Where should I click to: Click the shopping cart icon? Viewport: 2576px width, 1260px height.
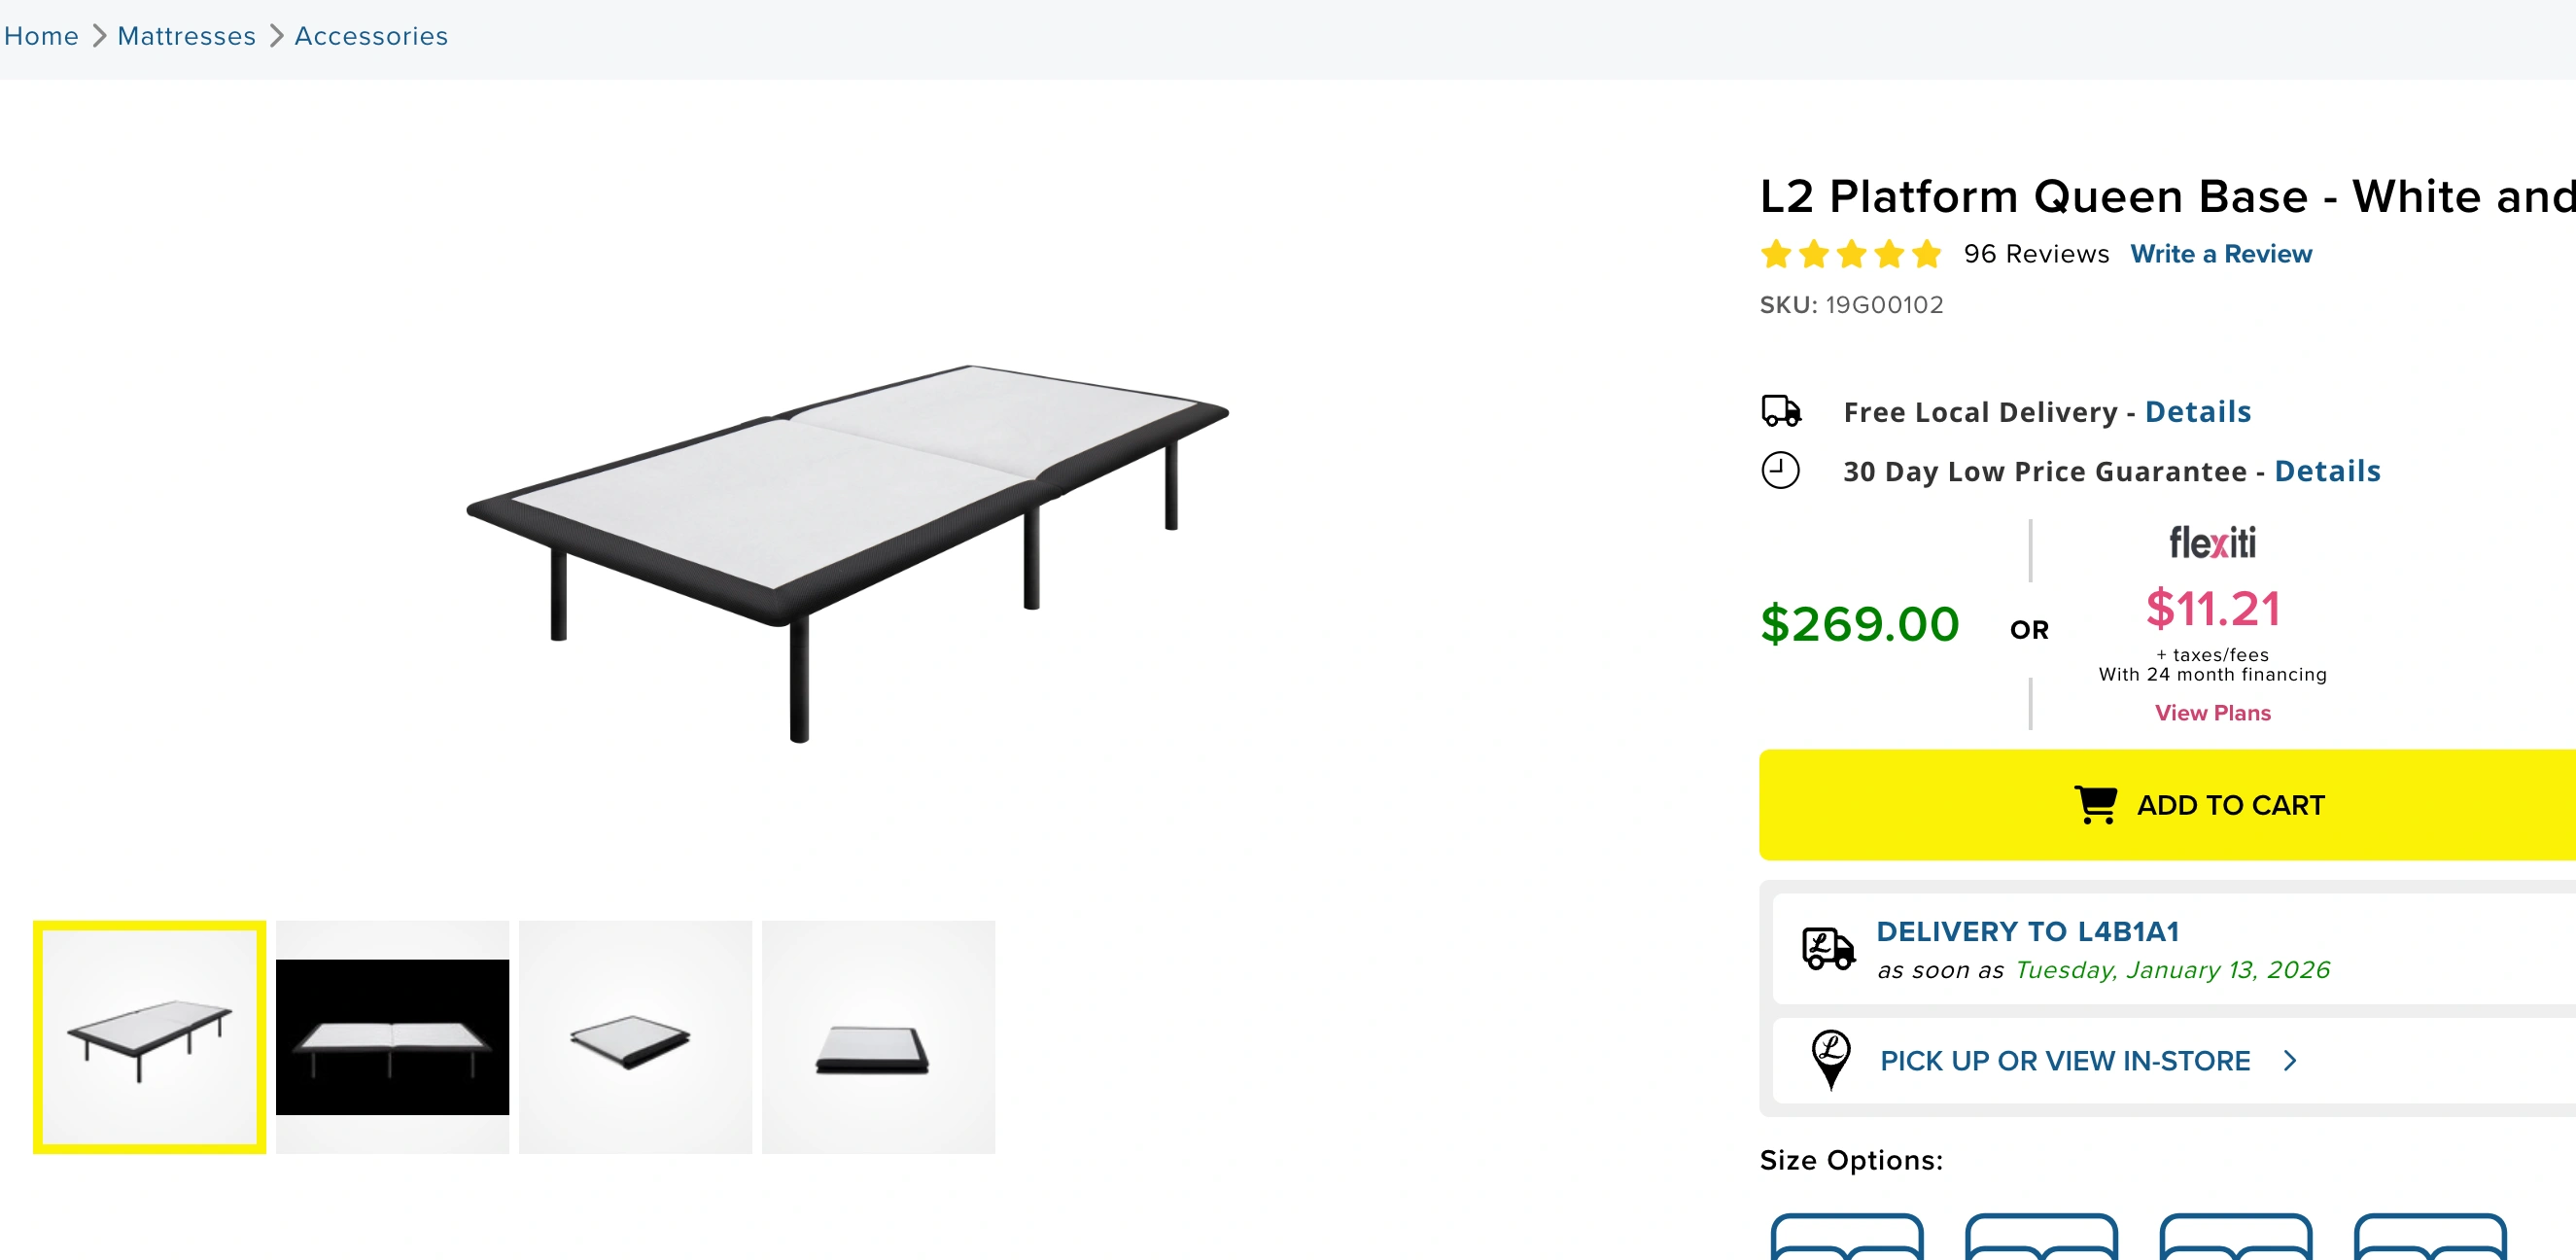[x=2095, y=804]
